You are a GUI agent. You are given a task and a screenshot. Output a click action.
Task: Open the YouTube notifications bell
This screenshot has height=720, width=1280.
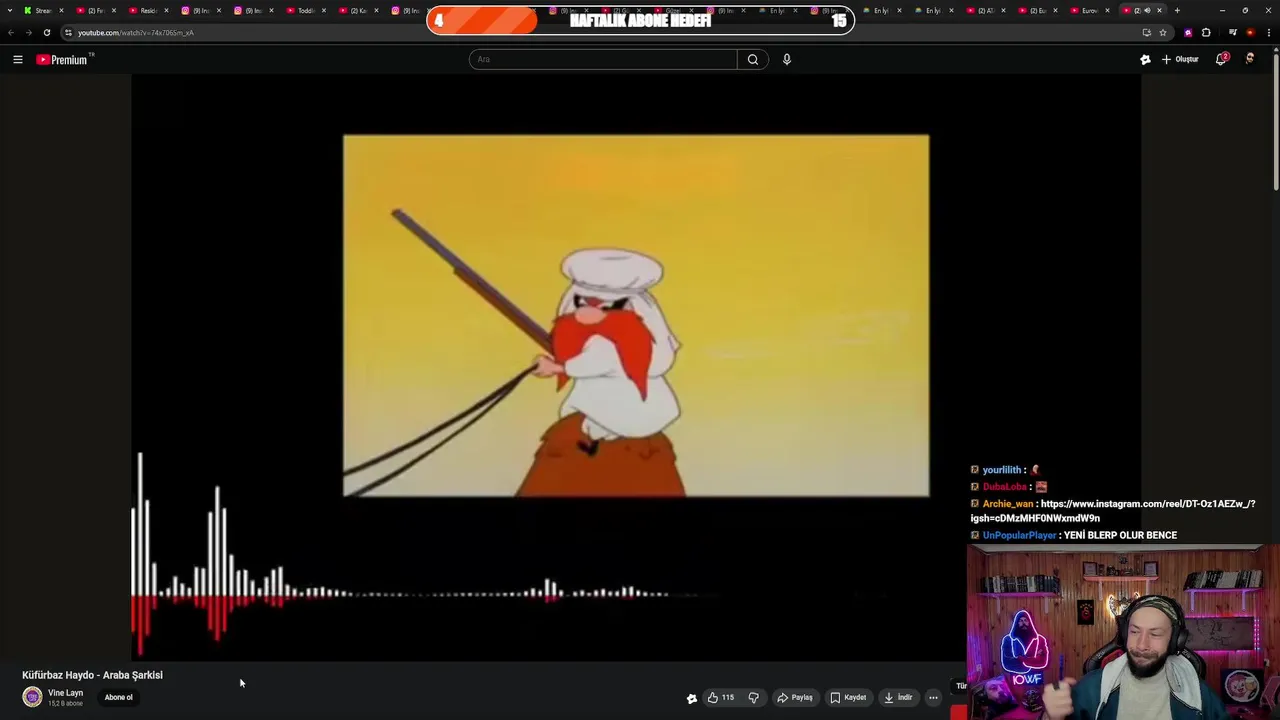1221,59
